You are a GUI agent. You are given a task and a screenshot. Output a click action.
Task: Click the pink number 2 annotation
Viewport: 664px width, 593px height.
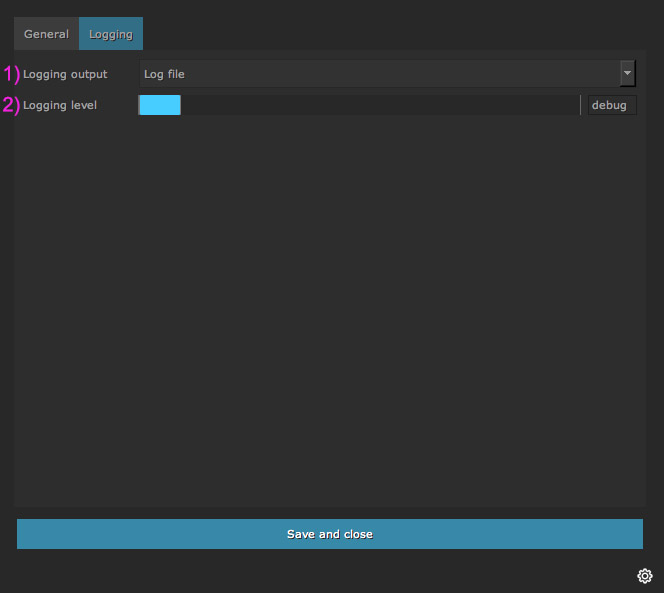coord(11,105)
